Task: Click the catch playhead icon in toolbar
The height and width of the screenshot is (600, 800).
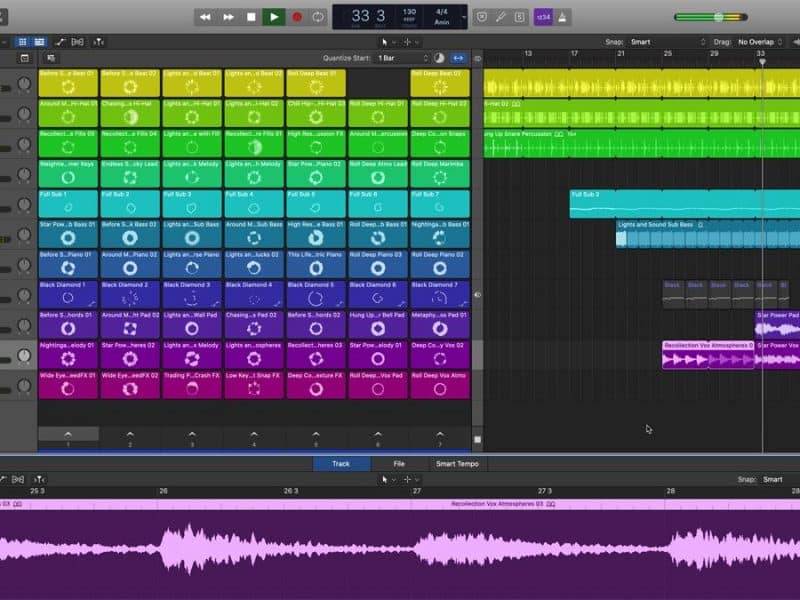Action: coord(99,42)
